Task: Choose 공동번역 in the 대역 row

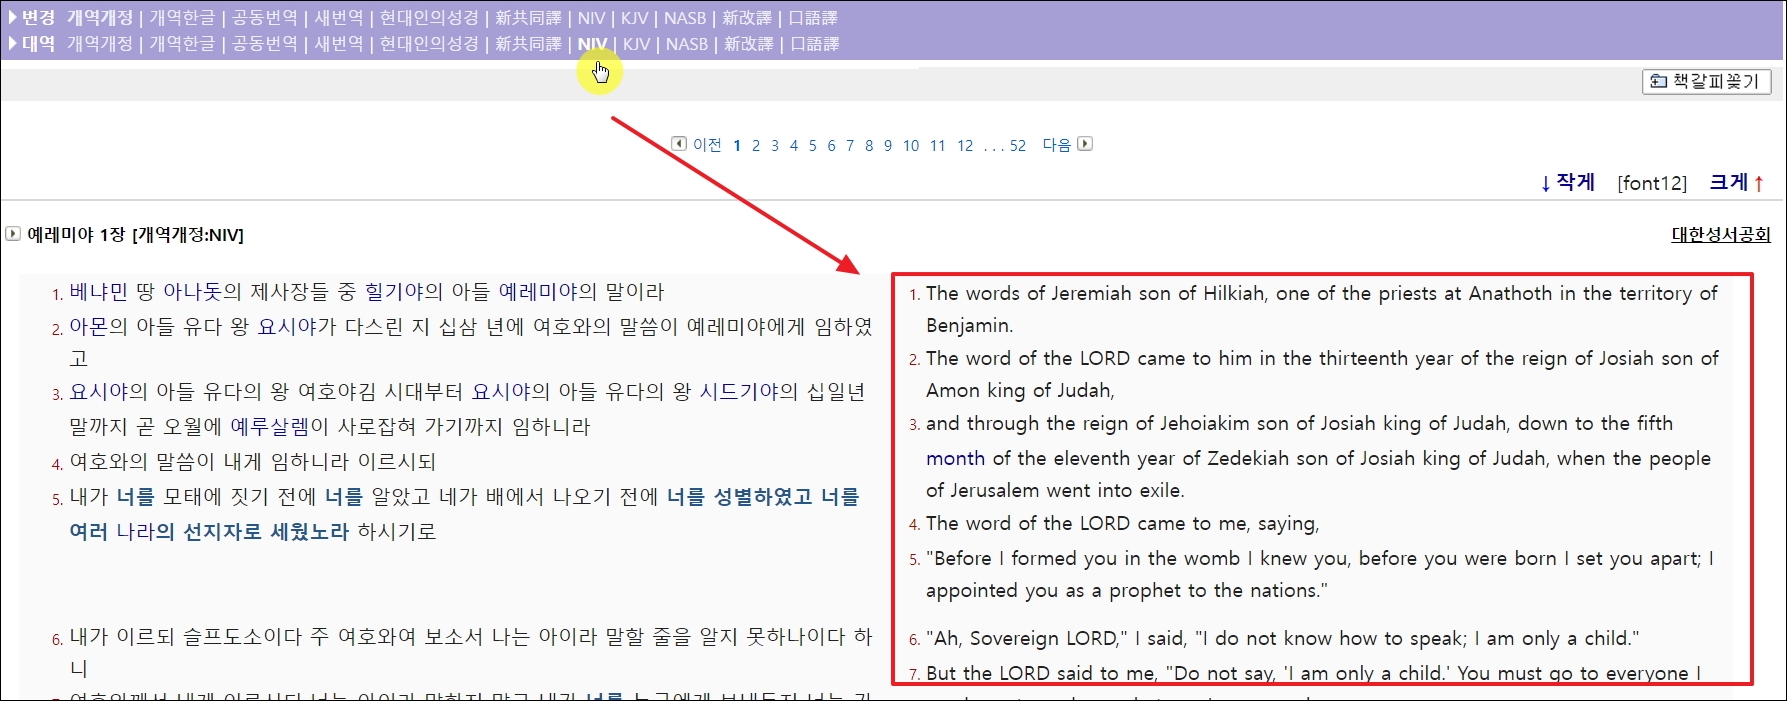Action: tap(265, 44)
